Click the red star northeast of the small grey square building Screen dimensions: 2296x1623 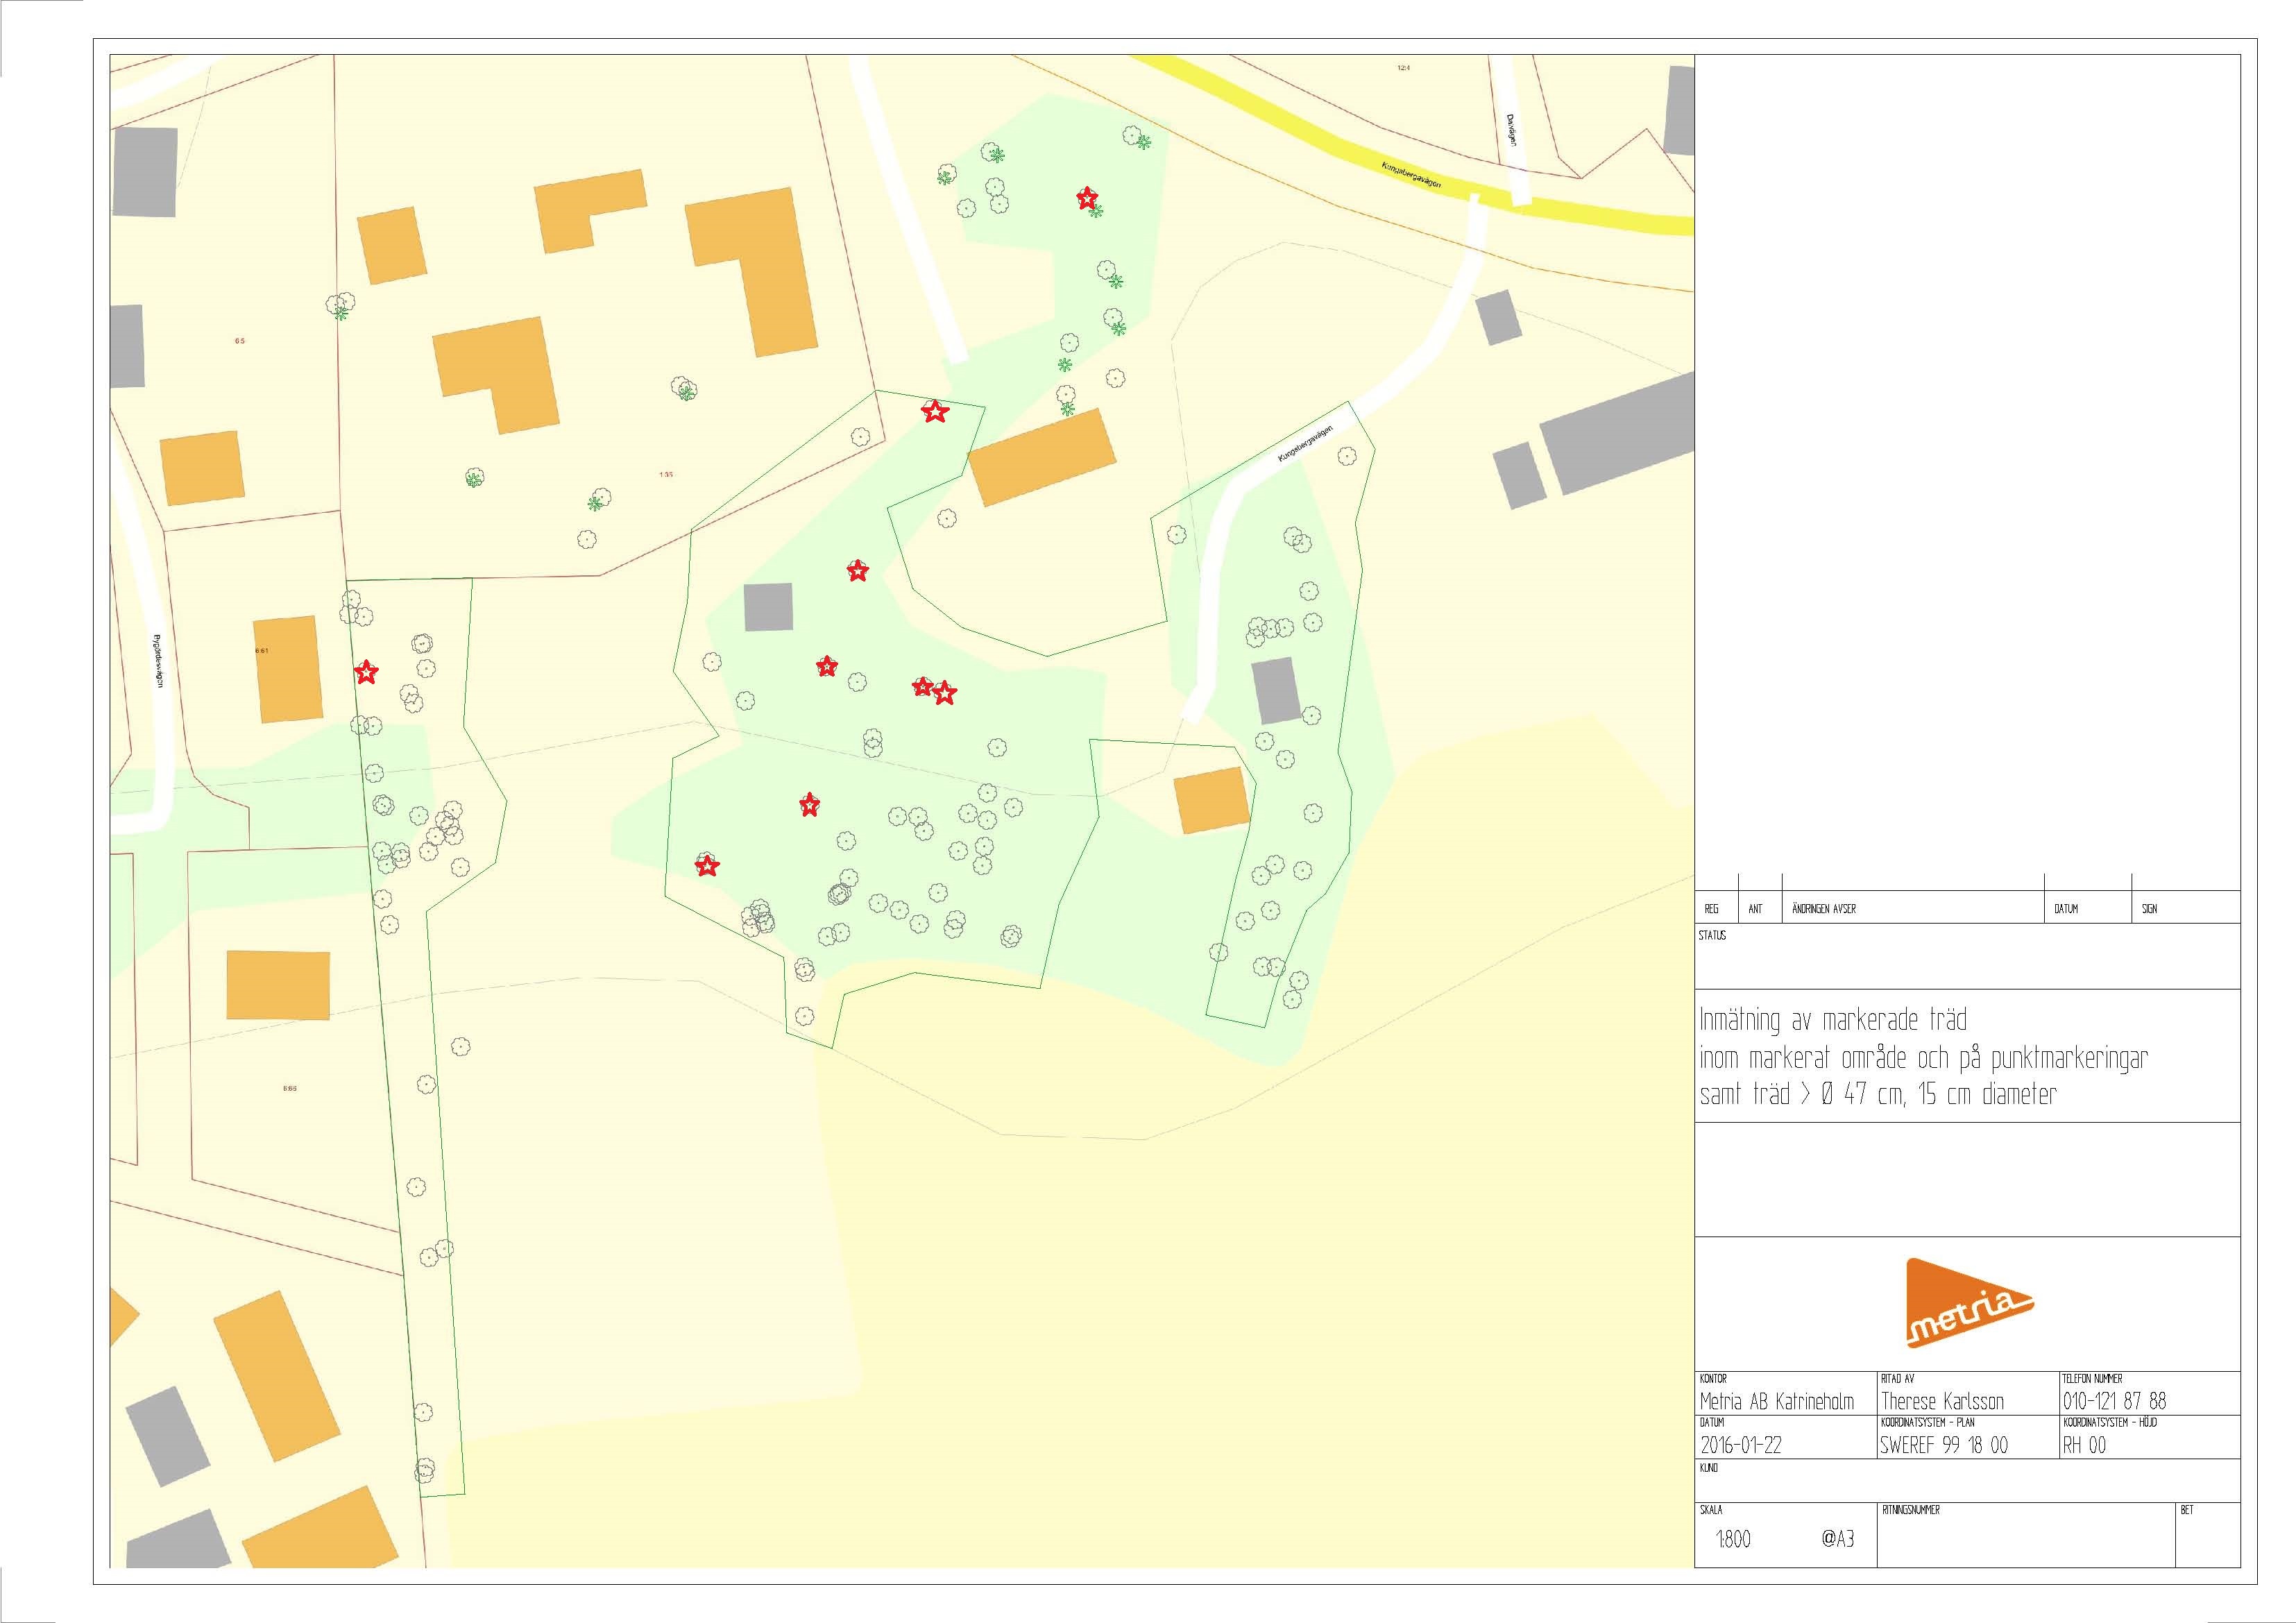click(857, 571)
